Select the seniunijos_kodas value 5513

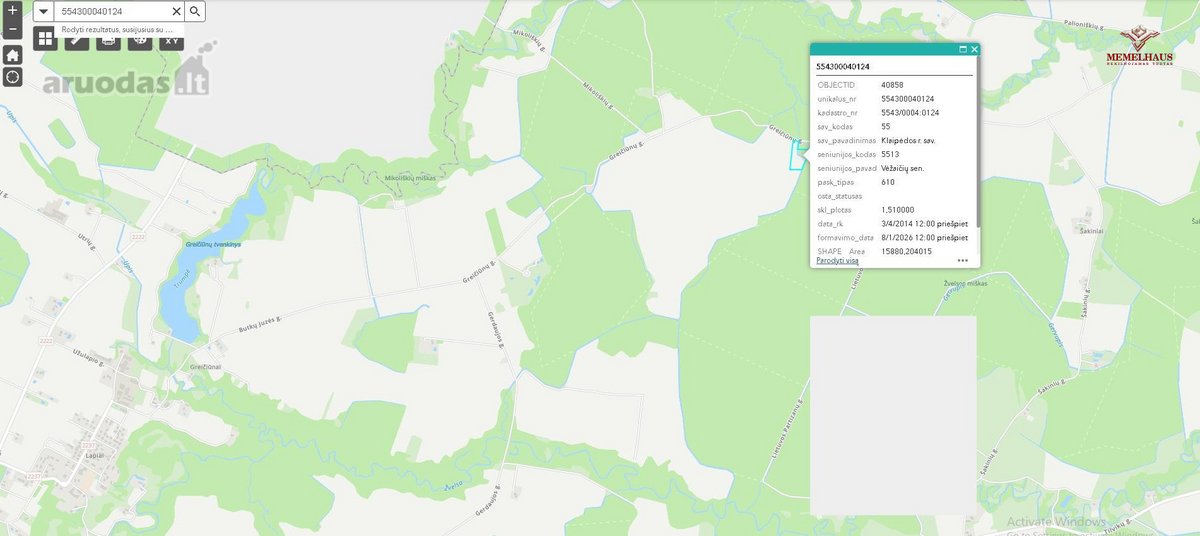pos(890,155)
